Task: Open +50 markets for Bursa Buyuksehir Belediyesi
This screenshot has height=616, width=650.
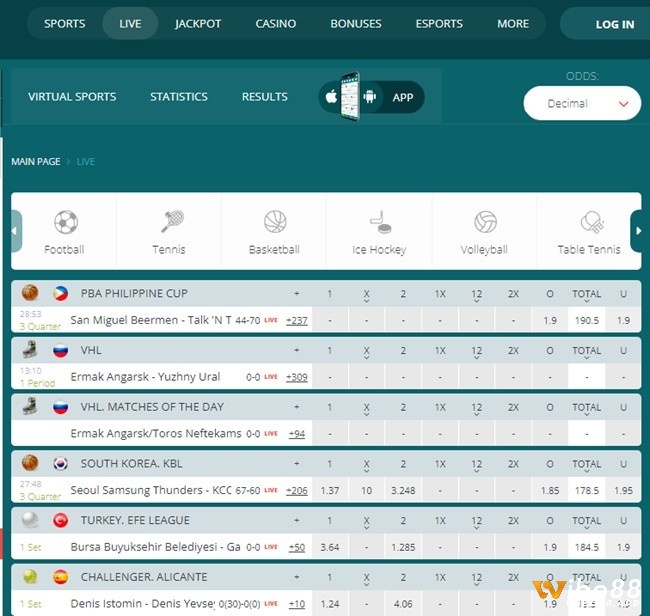Action: [297, 547]
